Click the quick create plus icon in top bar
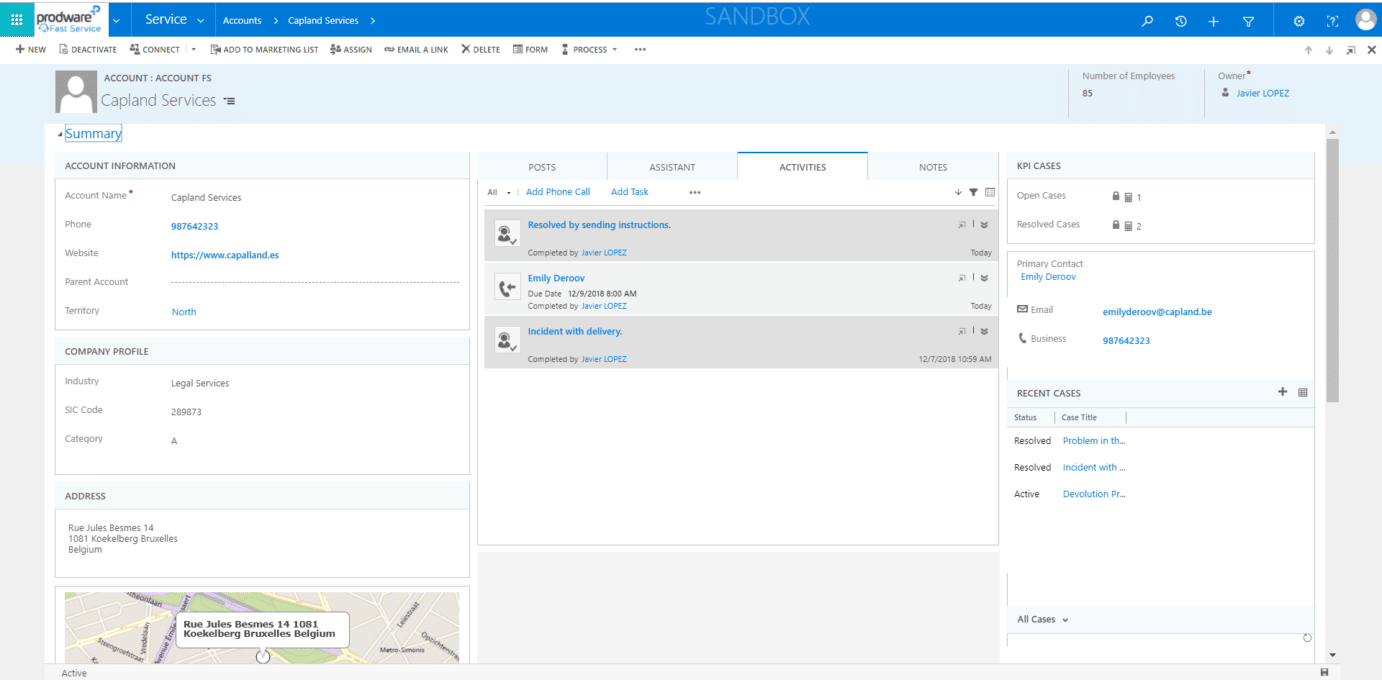This screenshot has height=680, width=1382. tap(1214, 20)
